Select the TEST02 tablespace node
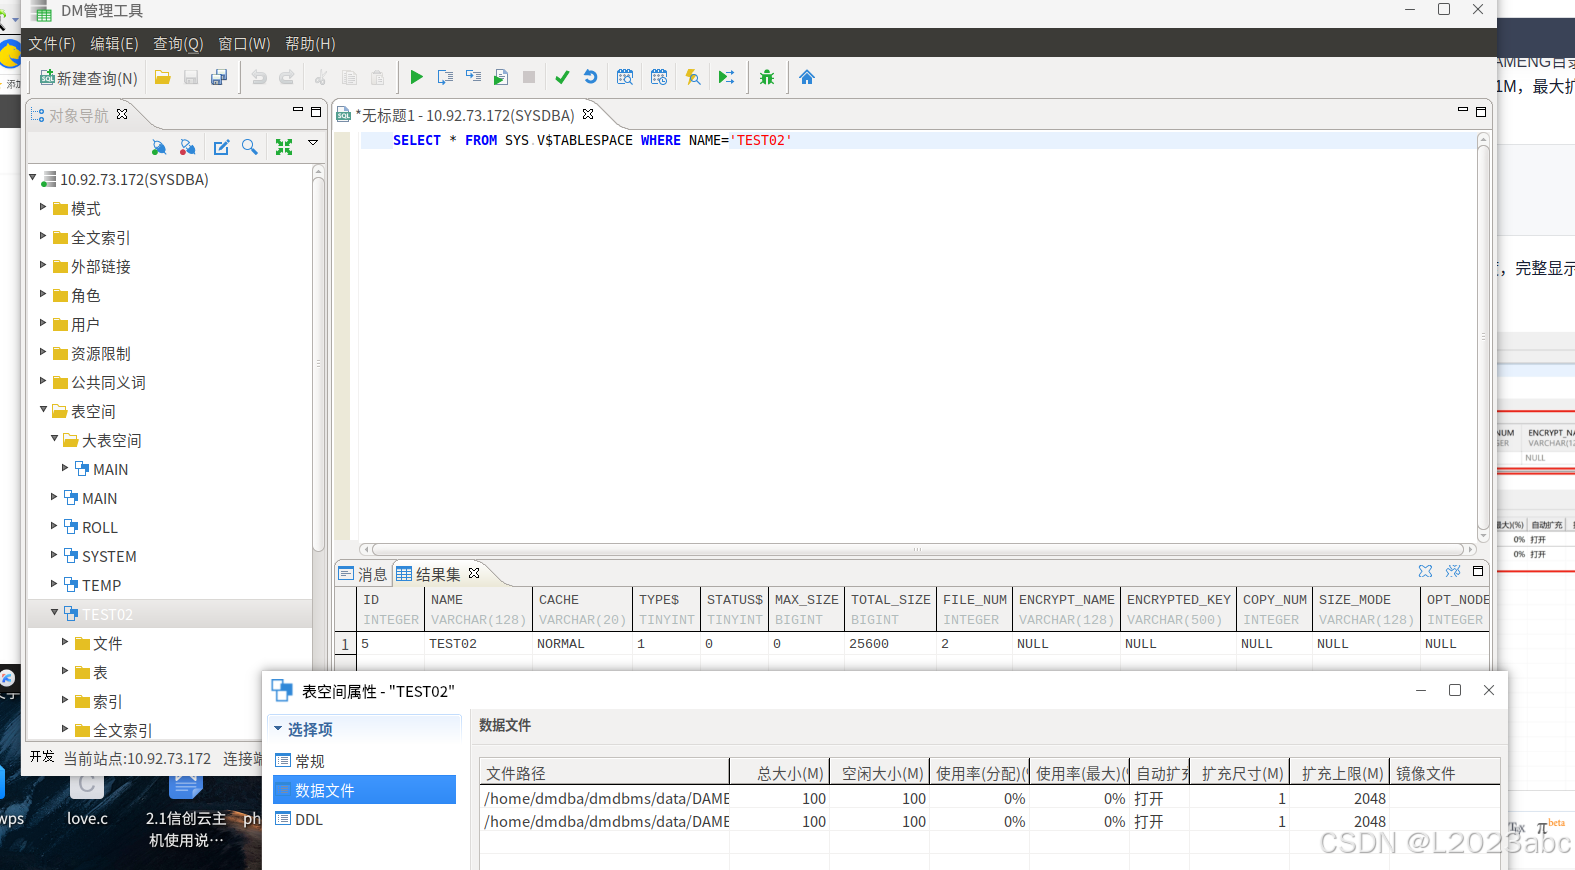Screen dimensions: 1575x870 click(107, 614)
